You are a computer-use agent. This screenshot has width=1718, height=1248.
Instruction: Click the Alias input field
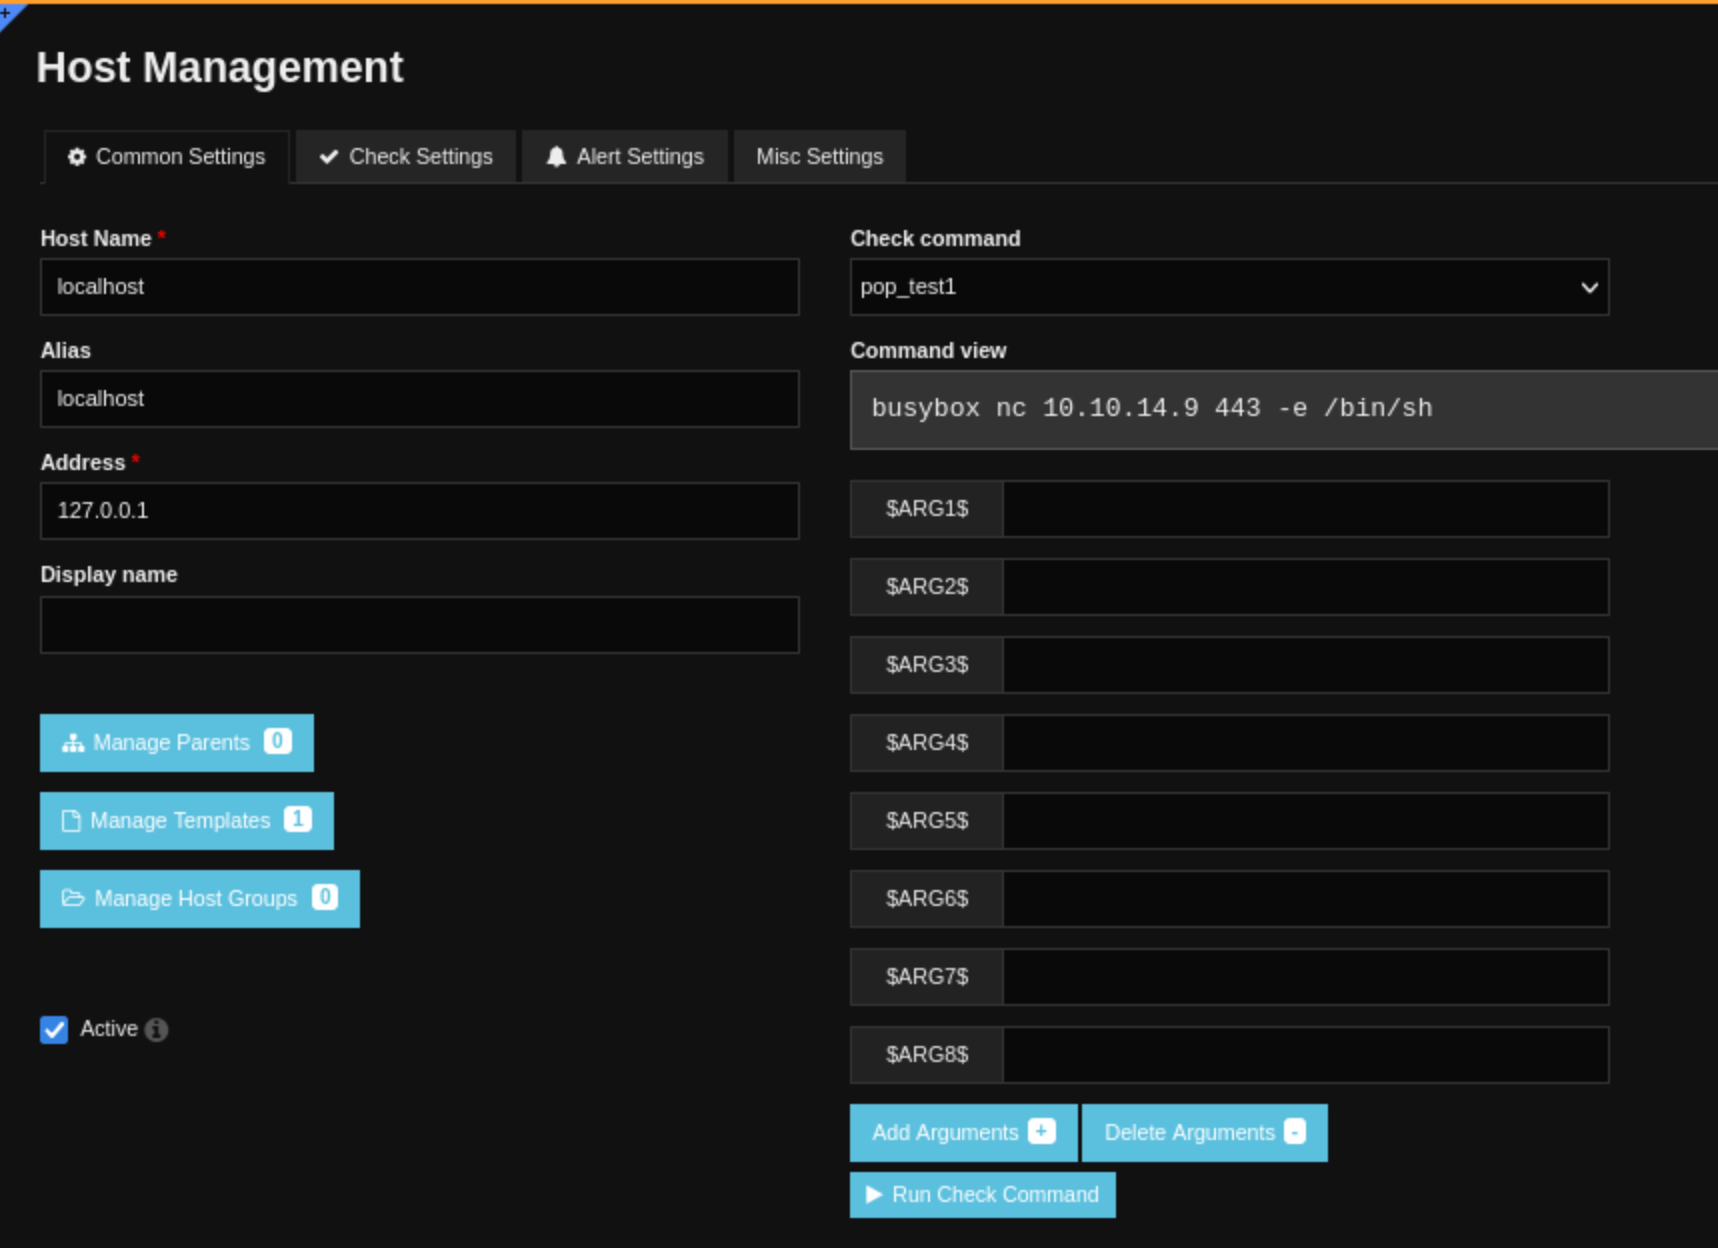coord(420,399)
